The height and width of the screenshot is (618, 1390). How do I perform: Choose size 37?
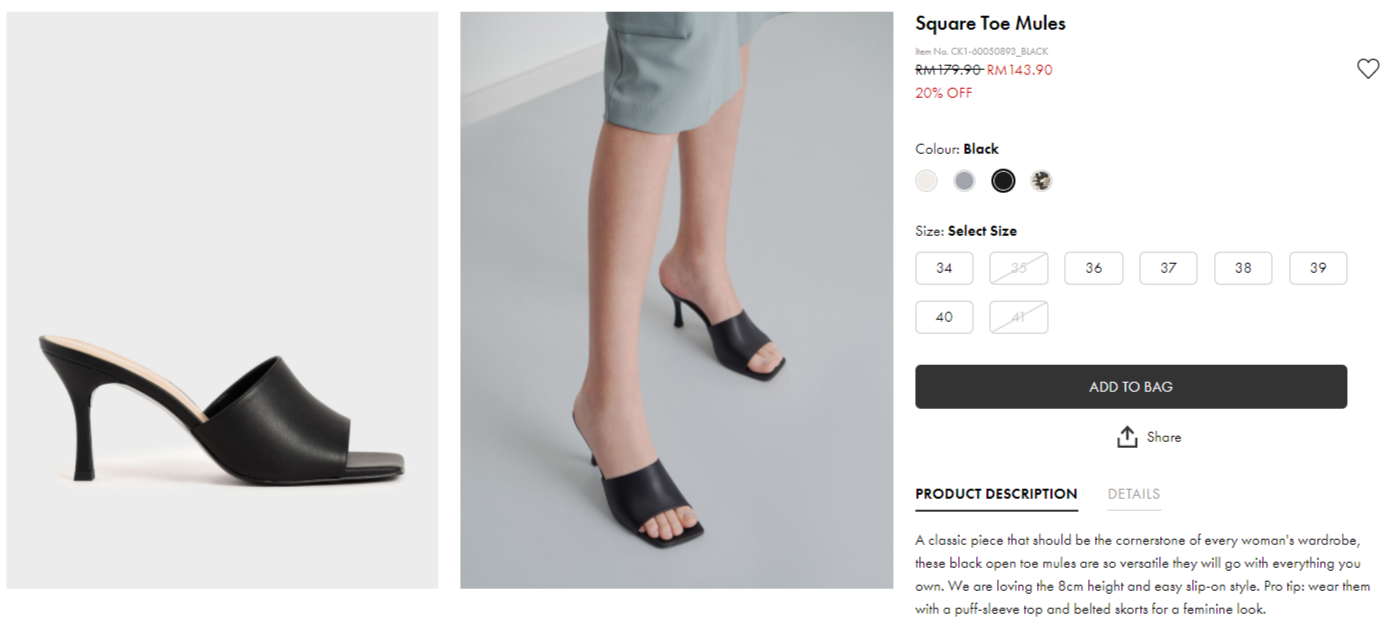coord(1168,268)
